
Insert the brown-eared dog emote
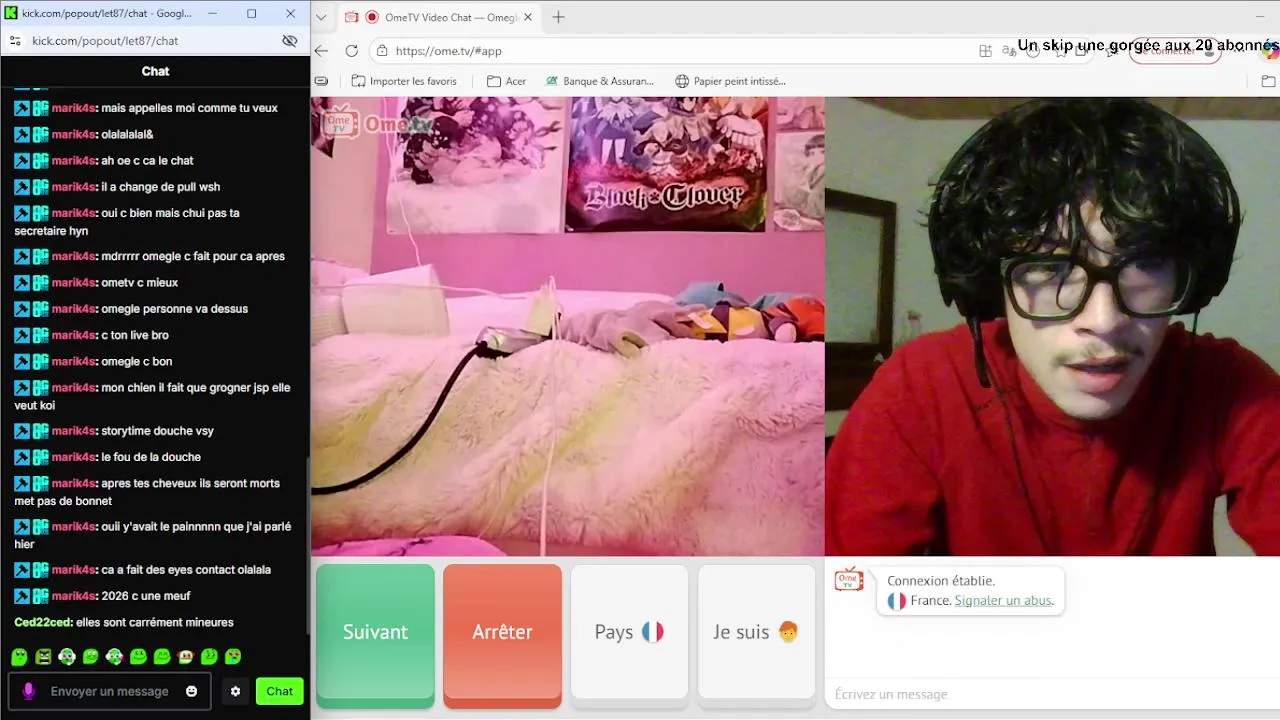185,657
